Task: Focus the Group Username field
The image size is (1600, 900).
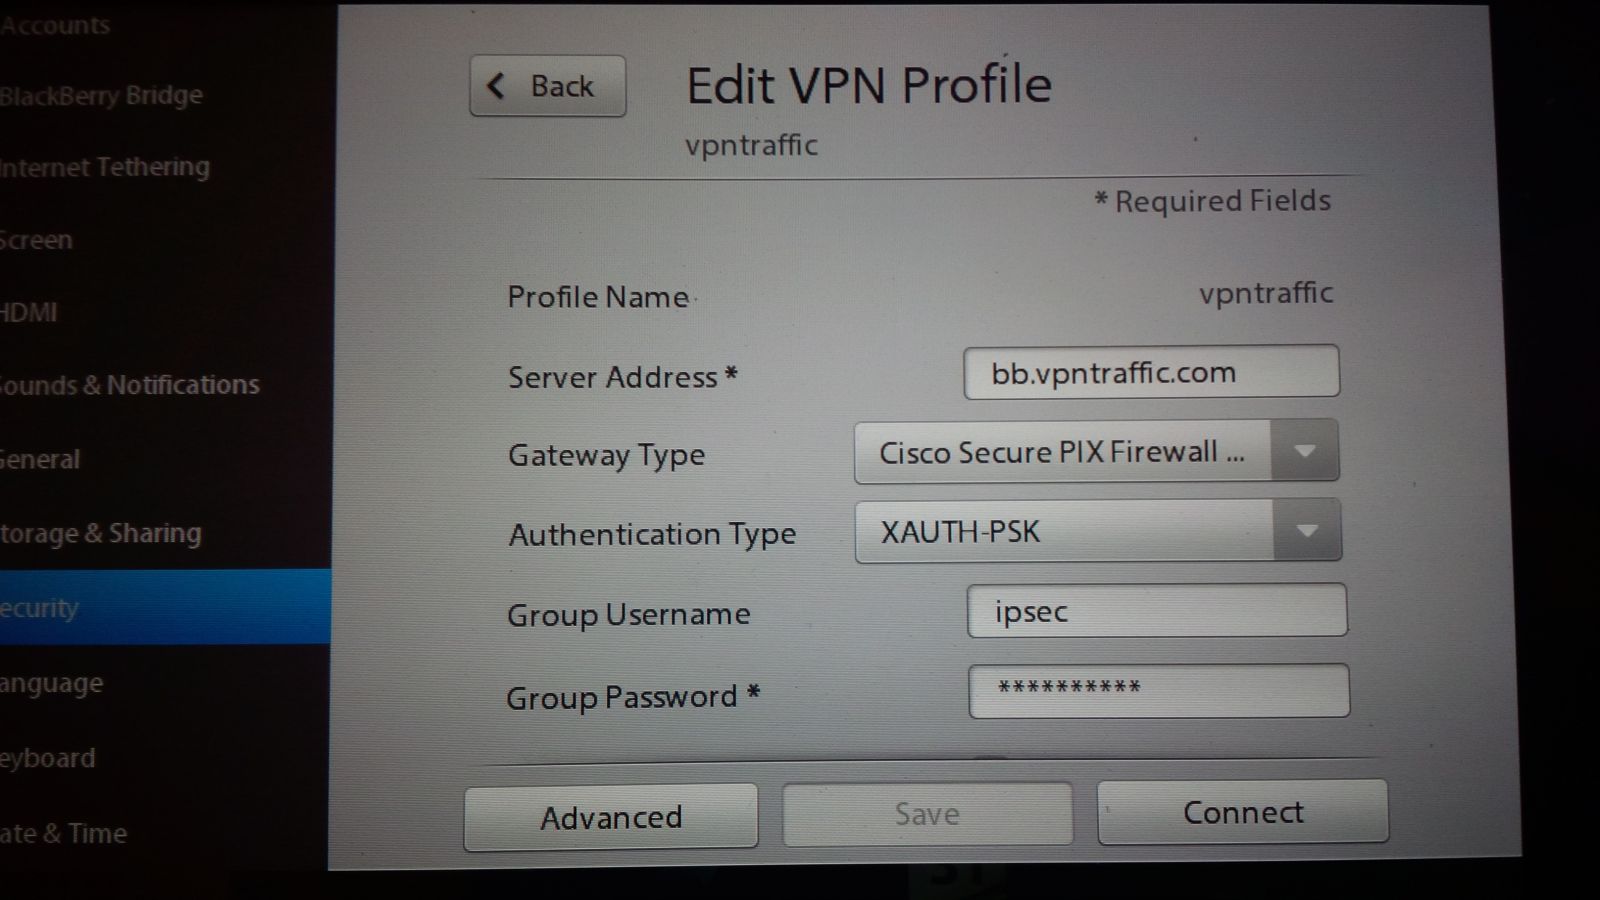Action: (1157, 610)
